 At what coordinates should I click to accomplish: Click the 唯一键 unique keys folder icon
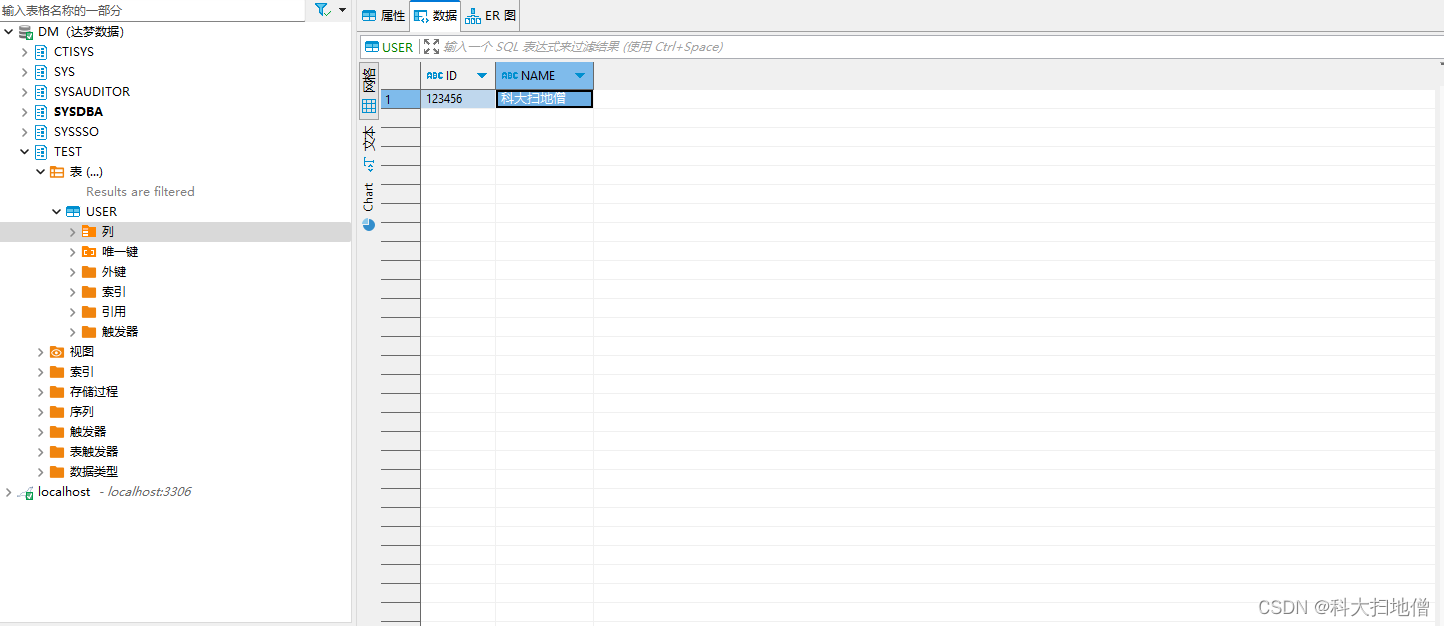click(x=89, y=252)
